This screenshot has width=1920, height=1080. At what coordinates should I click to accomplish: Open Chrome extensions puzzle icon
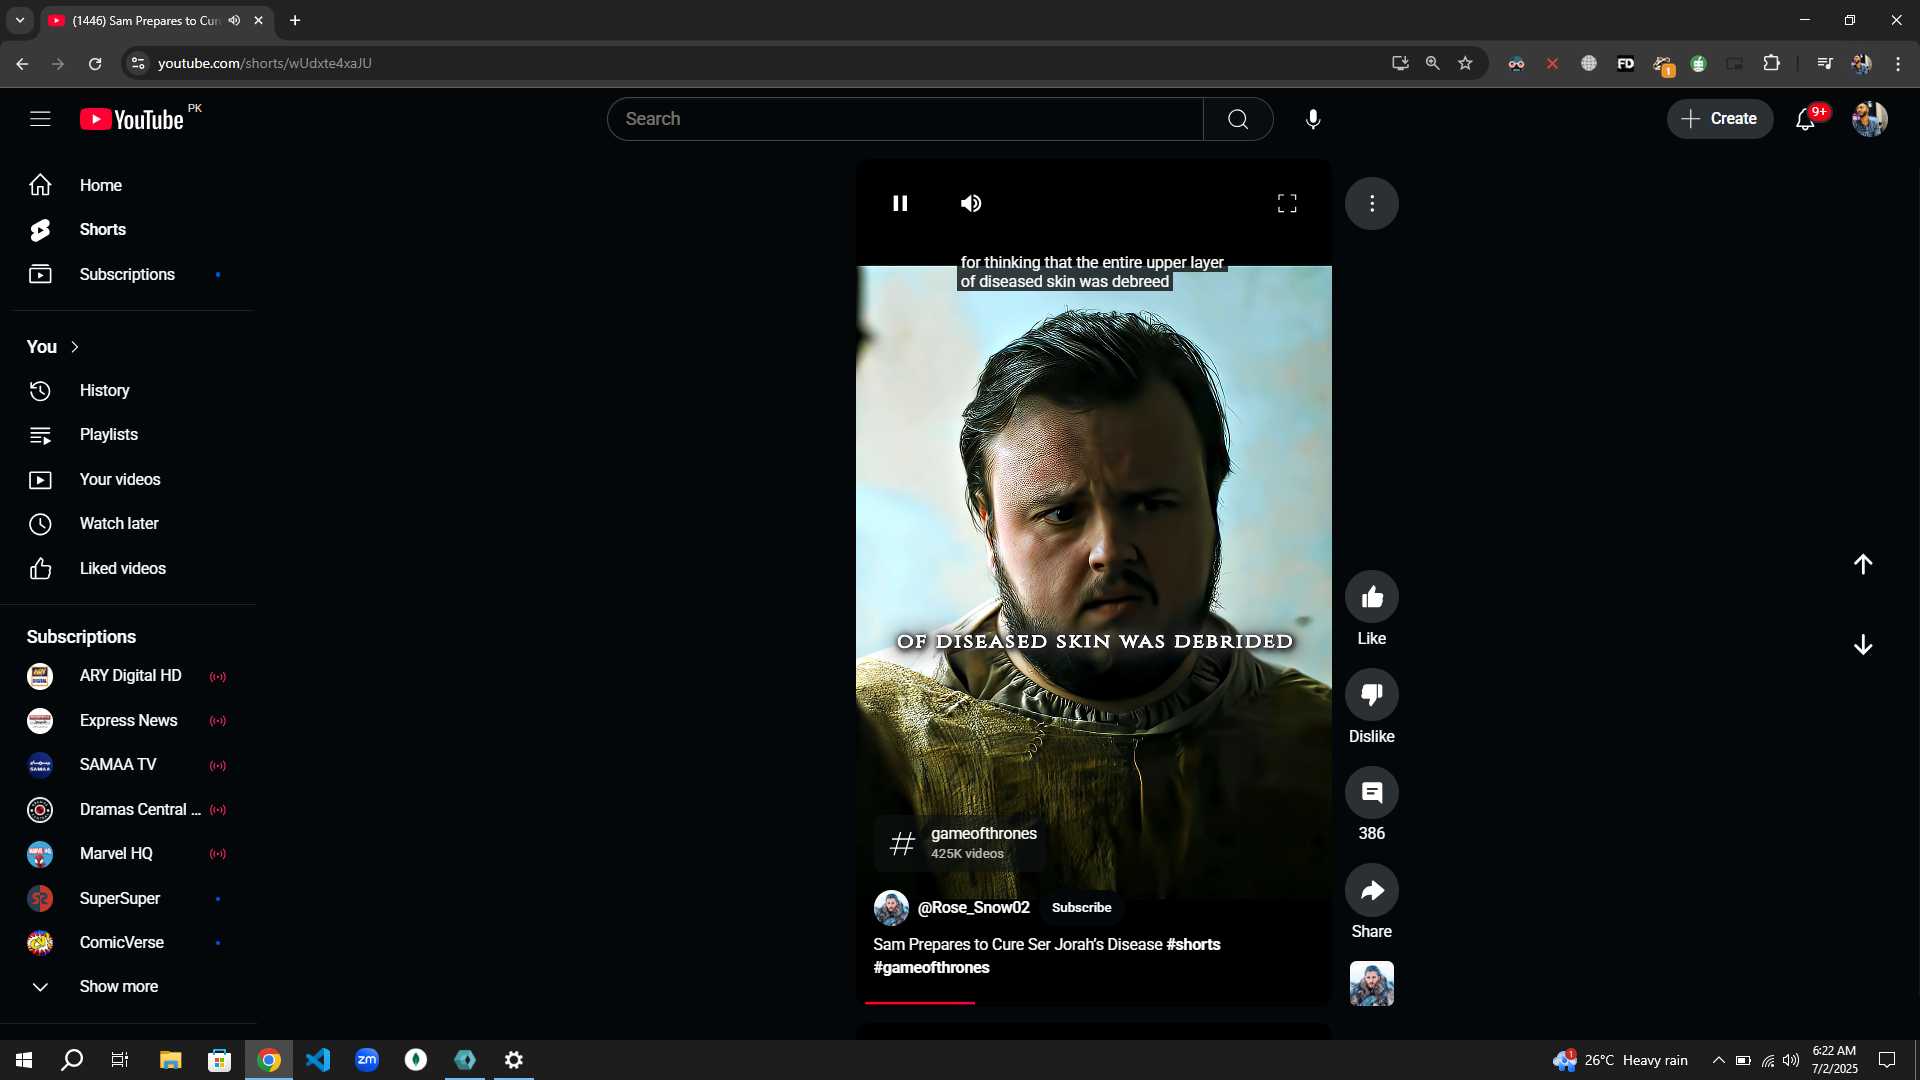point(1771,63)
